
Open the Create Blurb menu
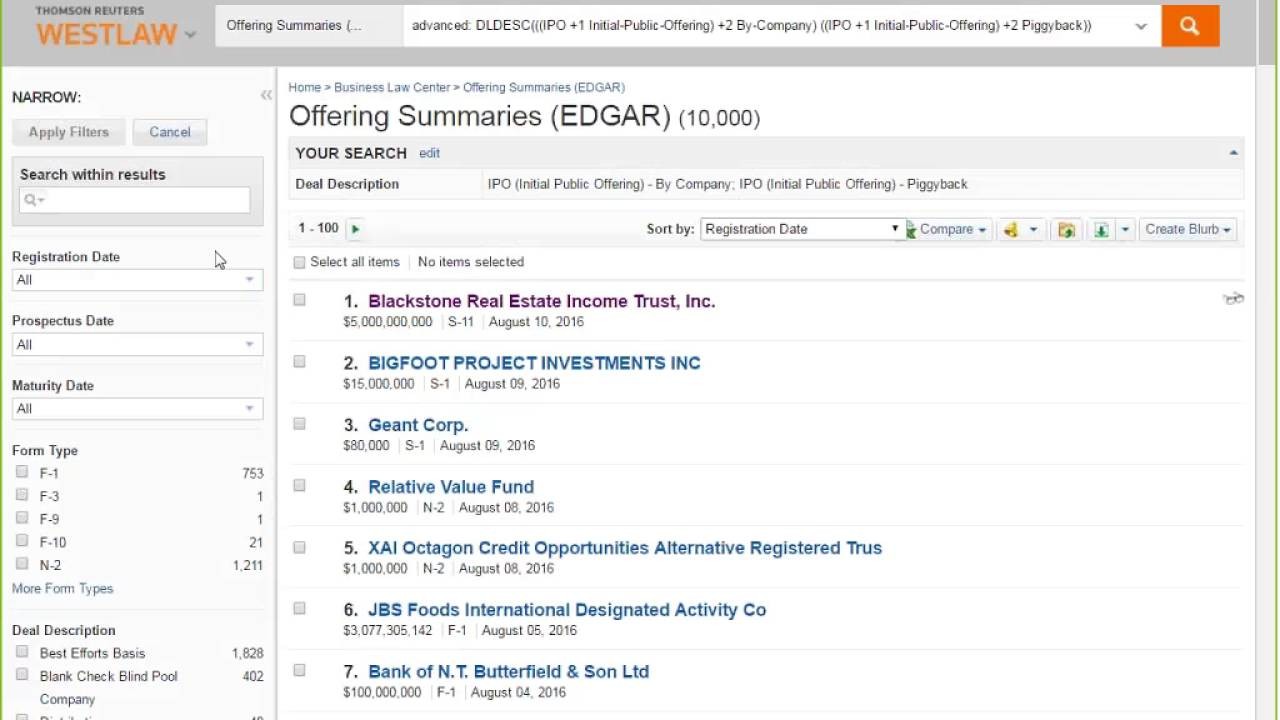1187,229
